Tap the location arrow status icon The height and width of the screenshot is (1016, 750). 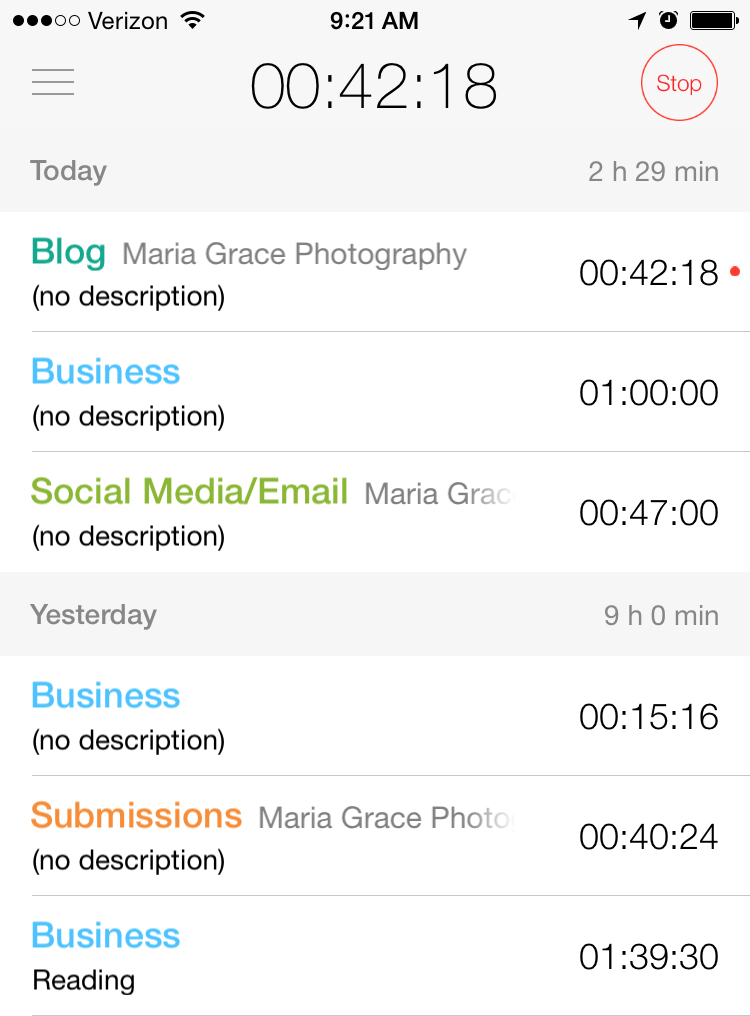point(637,21)
